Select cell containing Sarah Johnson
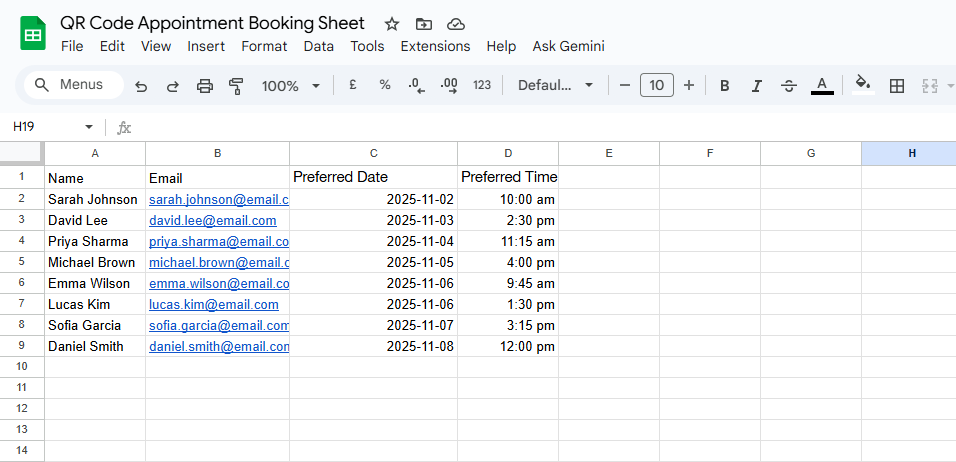Viewport: 956px width, 462px height. [x=95, y=199]
